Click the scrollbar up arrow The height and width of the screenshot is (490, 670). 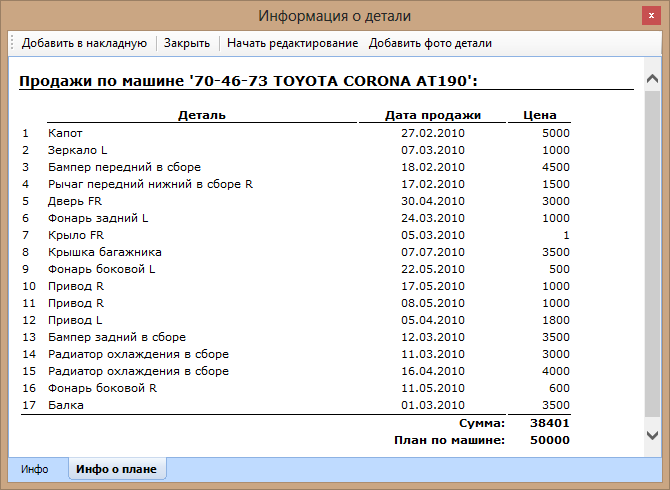[x=653, y=77]
